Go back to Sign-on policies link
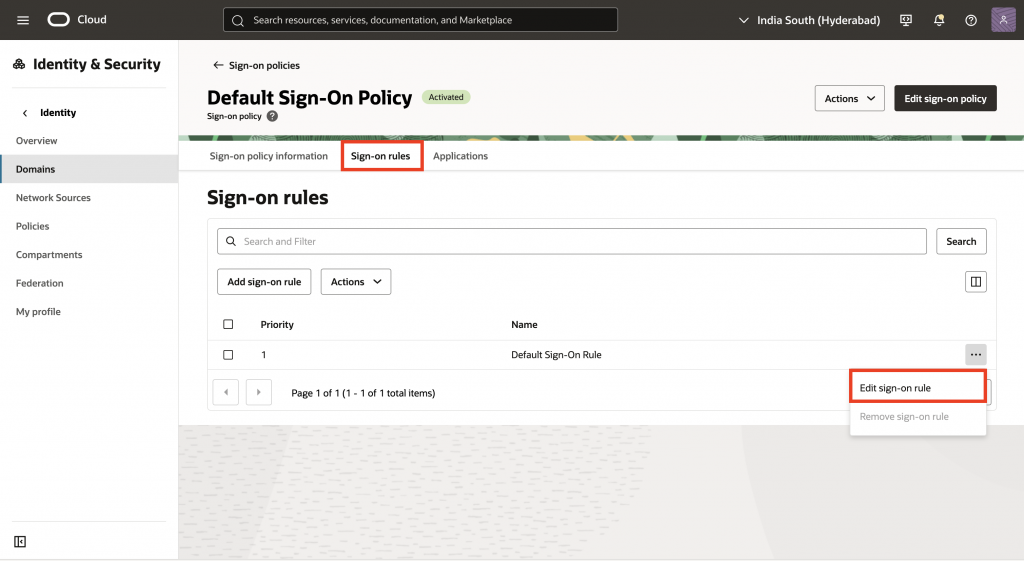The height and width of the screenshot is (561, 1024). pyautogui.click(x=256, y=65)
